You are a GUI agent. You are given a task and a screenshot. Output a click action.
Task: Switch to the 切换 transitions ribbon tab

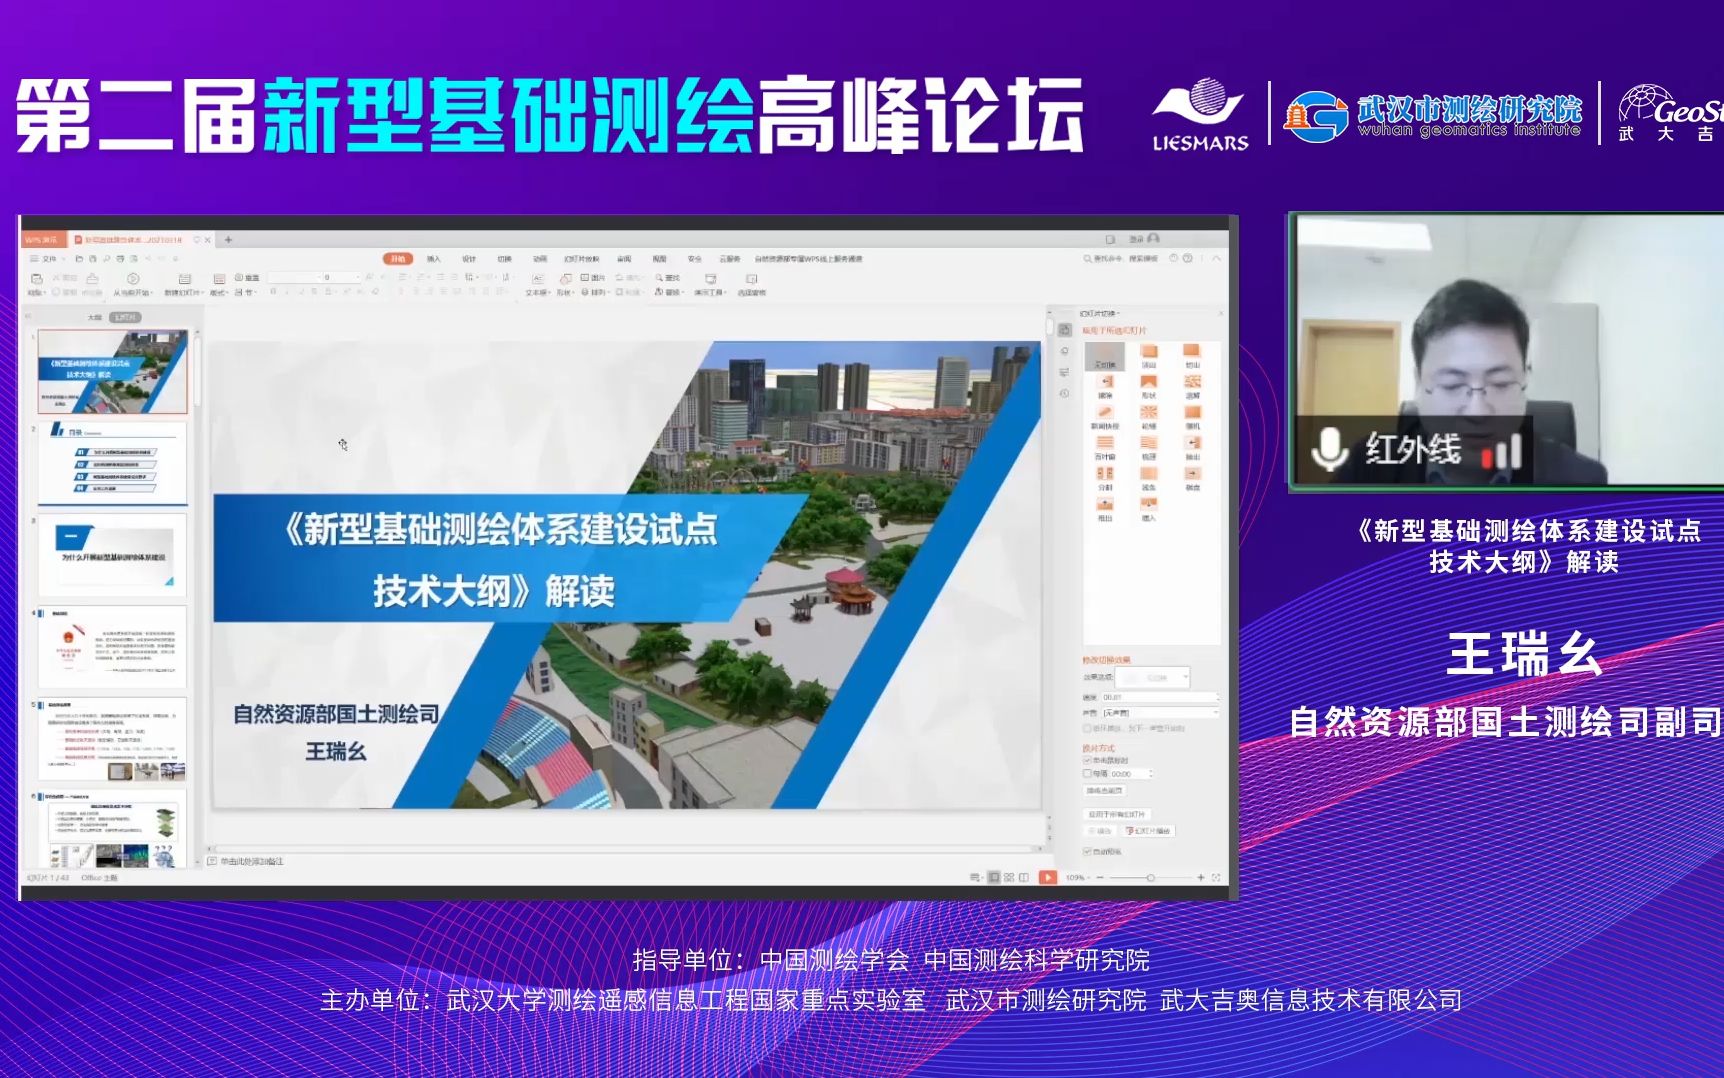point(504,259)
